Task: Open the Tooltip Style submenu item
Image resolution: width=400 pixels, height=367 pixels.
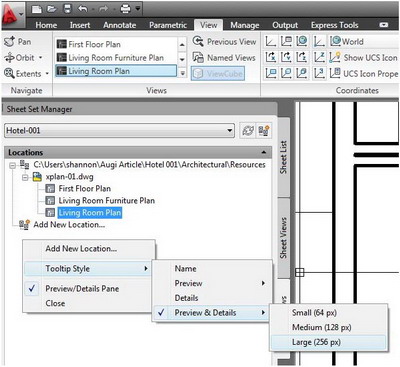Action: pos(88,269)
